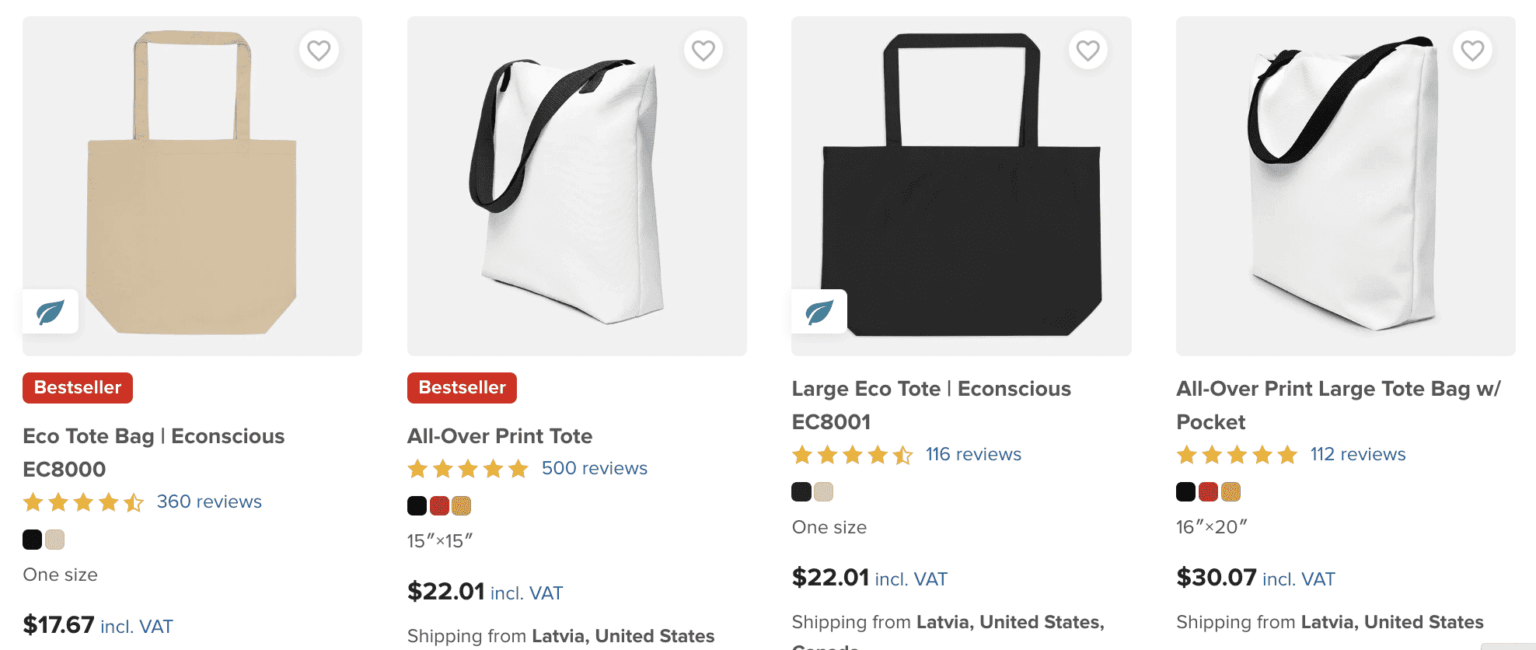Pick the beige swatch on Large Eco Tote
Screen dimensions: 1536x650
823,491
